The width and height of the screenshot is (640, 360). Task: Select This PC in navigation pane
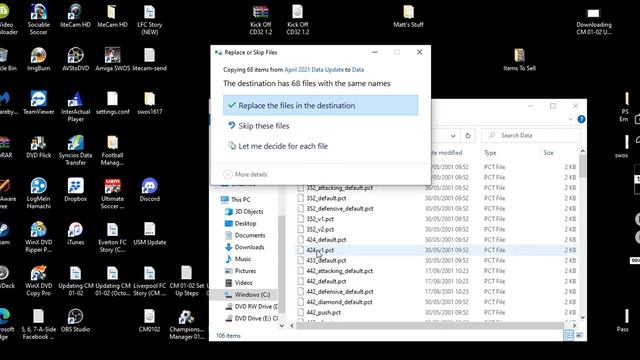point(240,200)
